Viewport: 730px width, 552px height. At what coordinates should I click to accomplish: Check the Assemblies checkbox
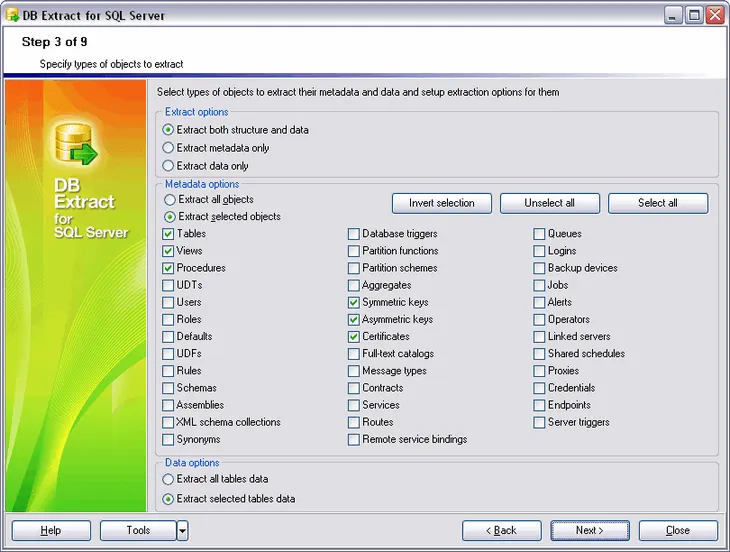pos(168,405)
